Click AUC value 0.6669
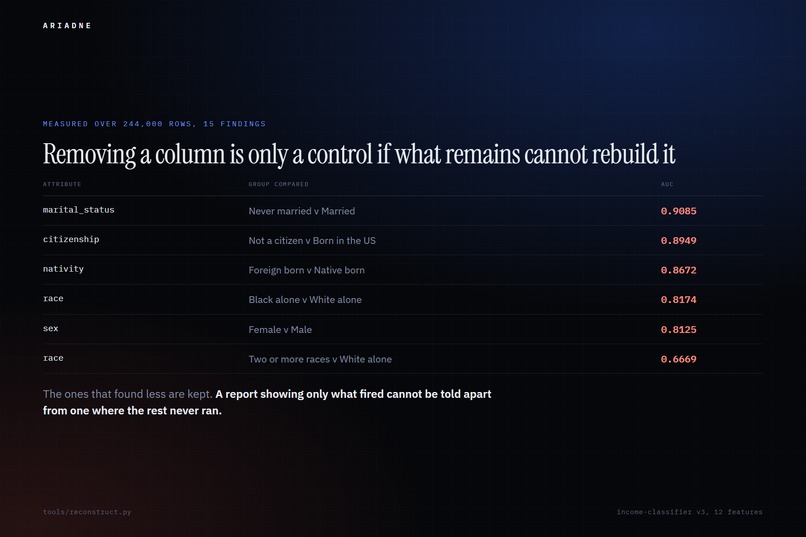This screenshot has width=806, height=537. [x=679, y=359]
